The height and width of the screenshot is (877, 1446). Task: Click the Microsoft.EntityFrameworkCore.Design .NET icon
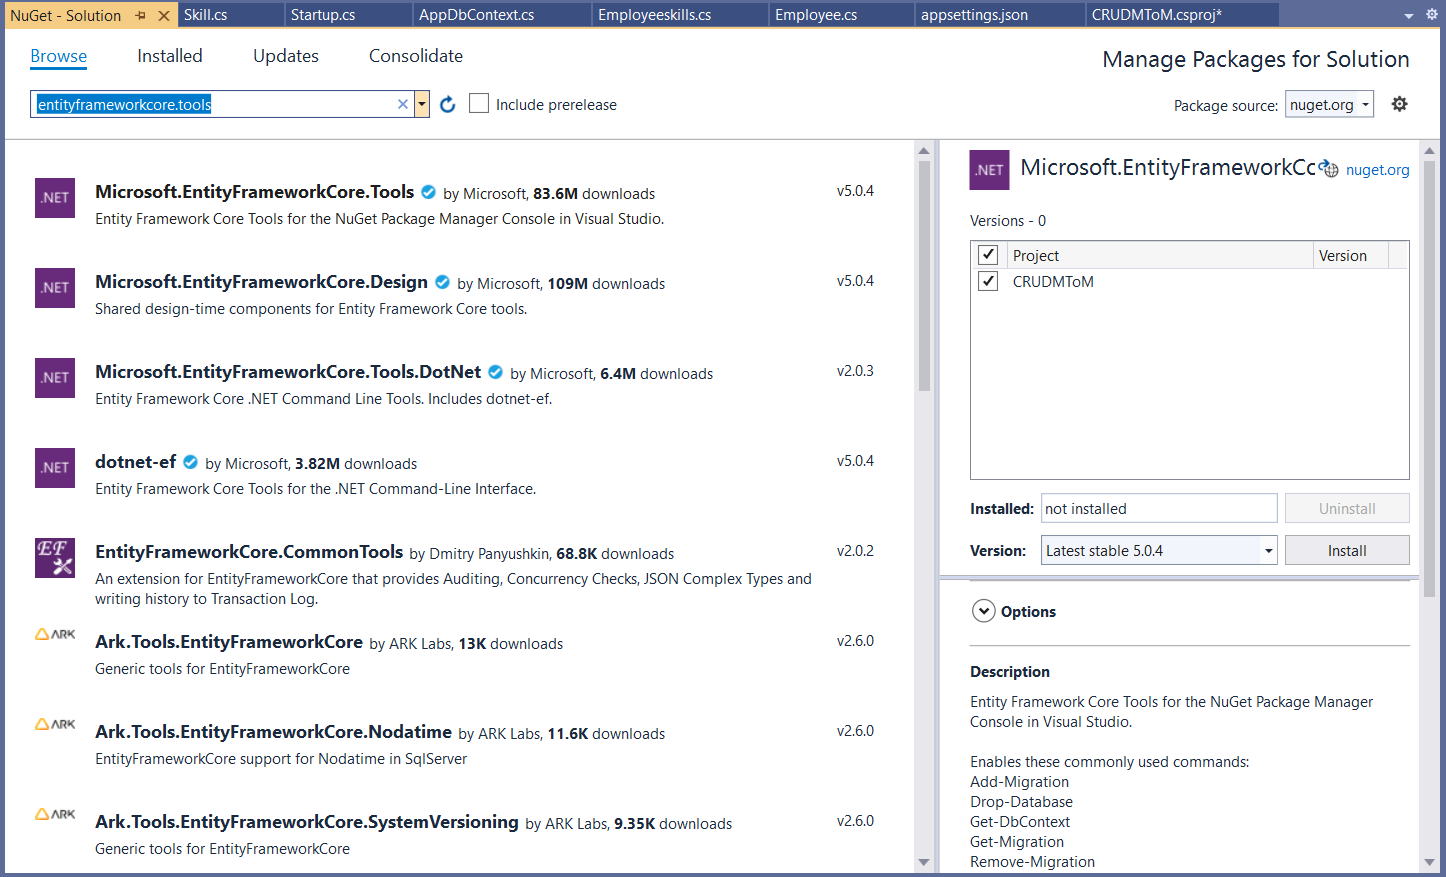click(x=55, y=288)
